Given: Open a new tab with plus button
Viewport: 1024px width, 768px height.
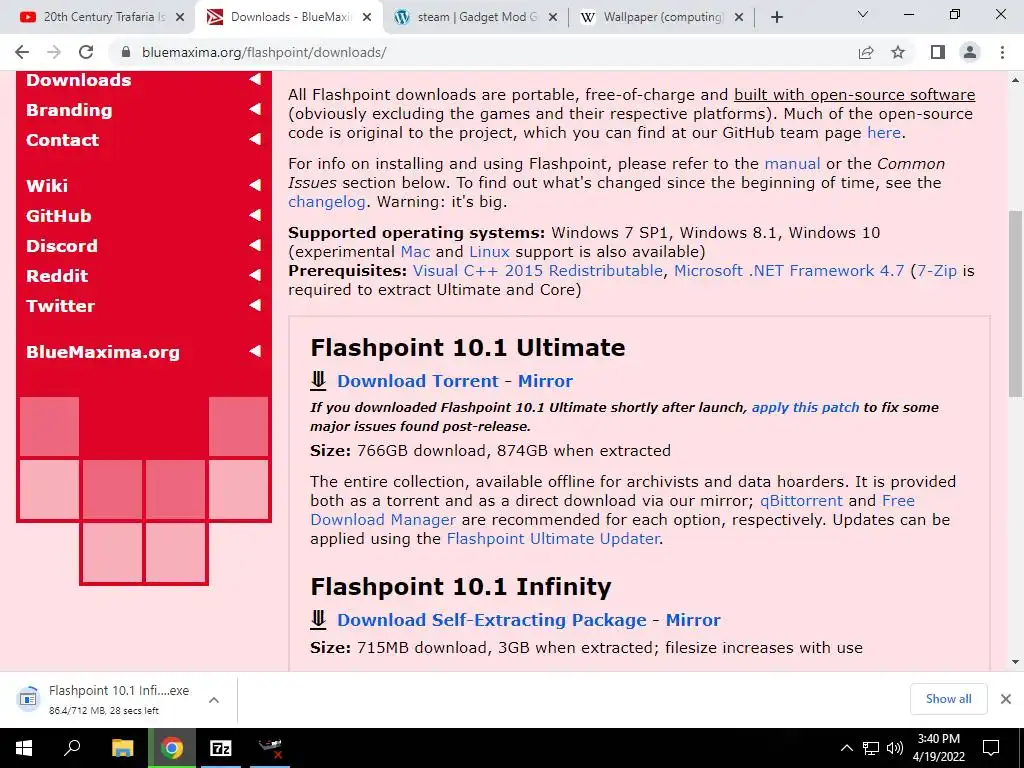Looking at the screenshot, I should pos(776,17).
